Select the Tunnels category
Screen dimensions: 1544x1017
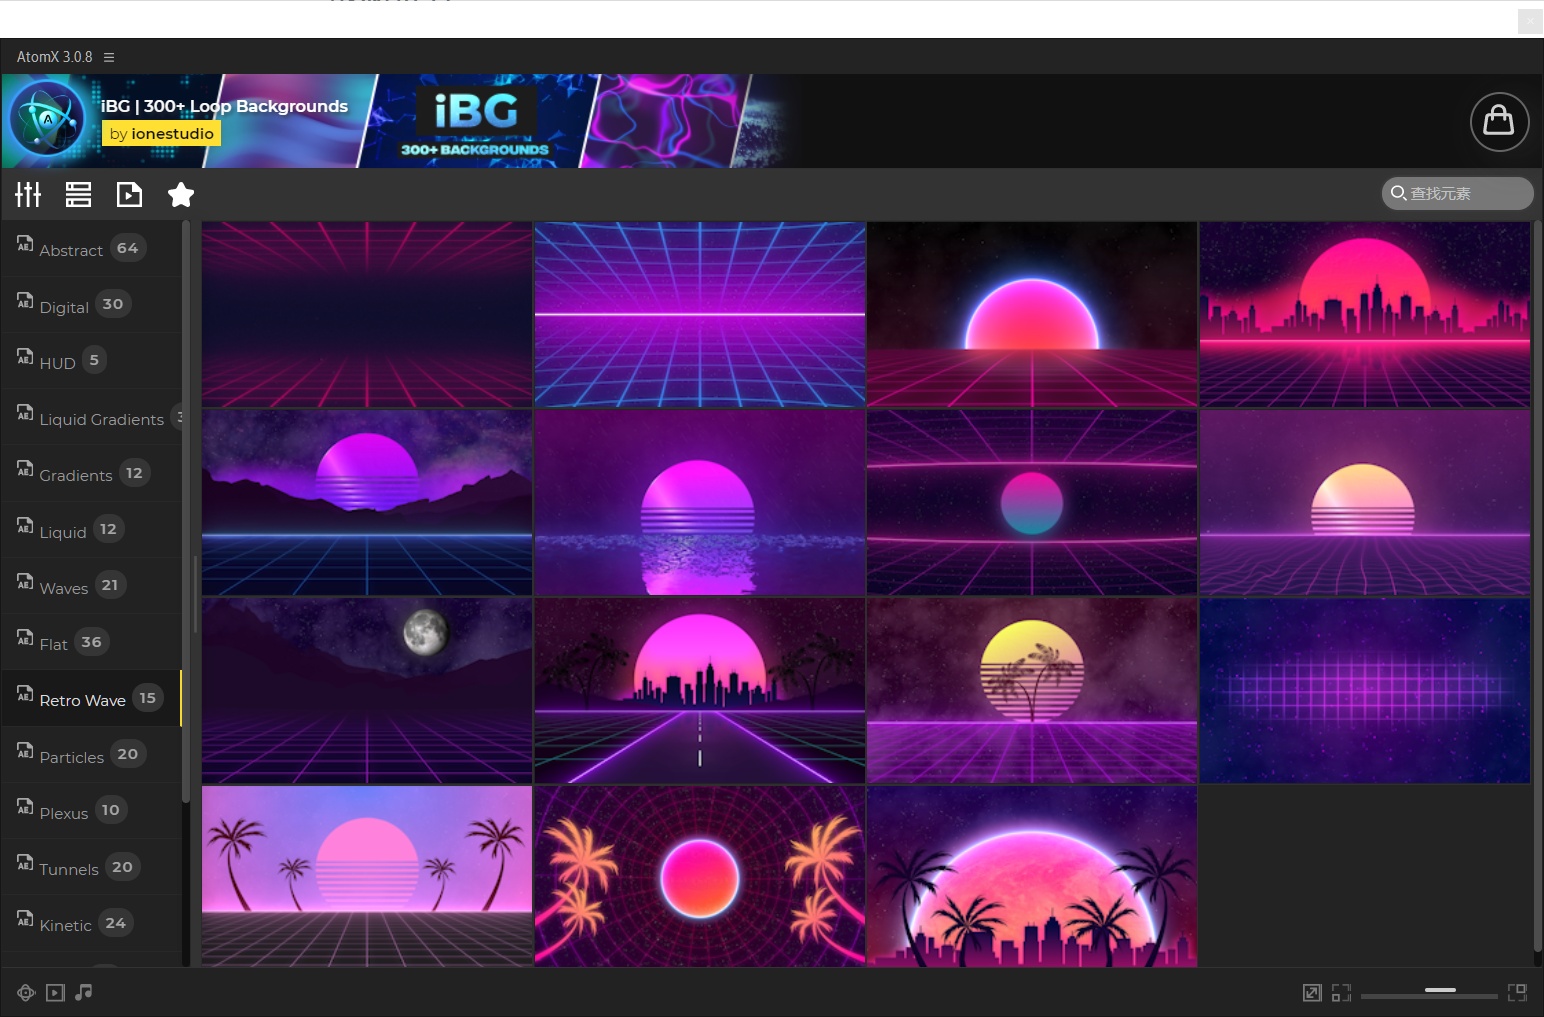point(91,867)
